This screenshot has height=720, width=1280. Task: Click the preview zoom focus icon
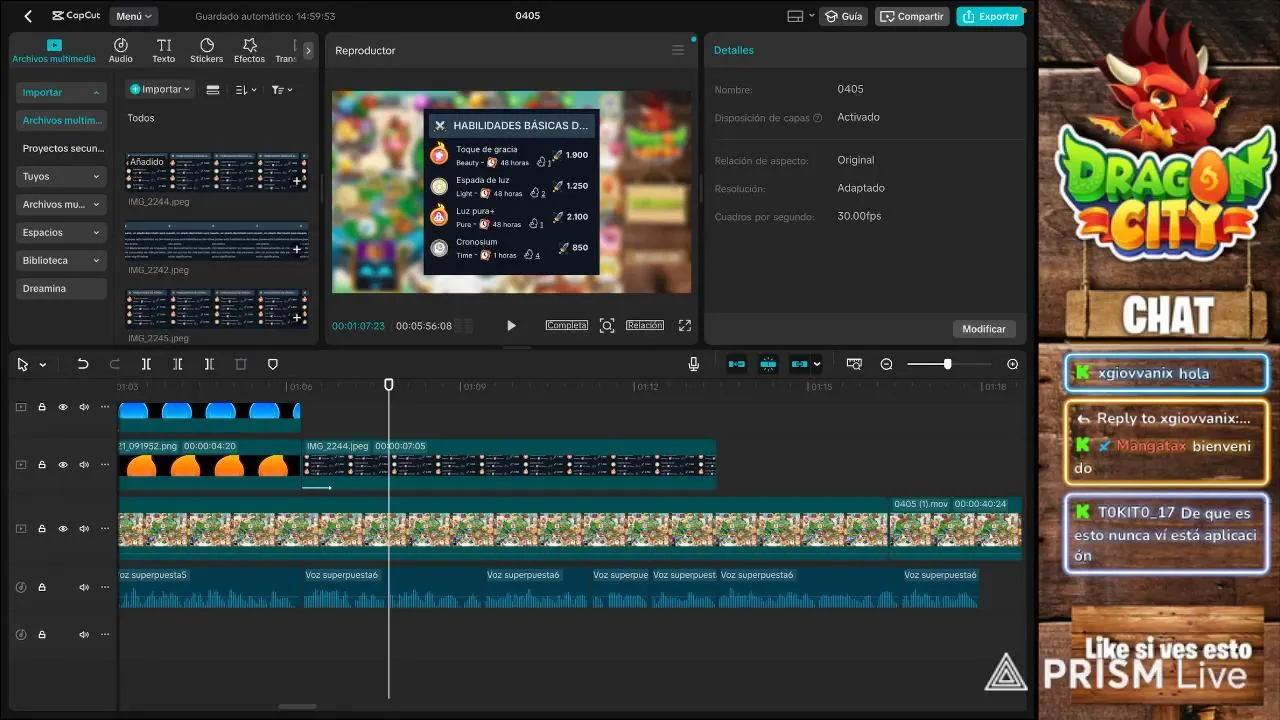[x=607, y=325]
